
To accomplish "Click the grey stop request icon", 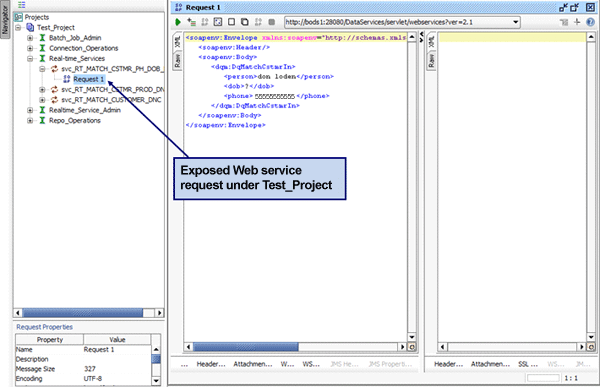I will [272, 22].
